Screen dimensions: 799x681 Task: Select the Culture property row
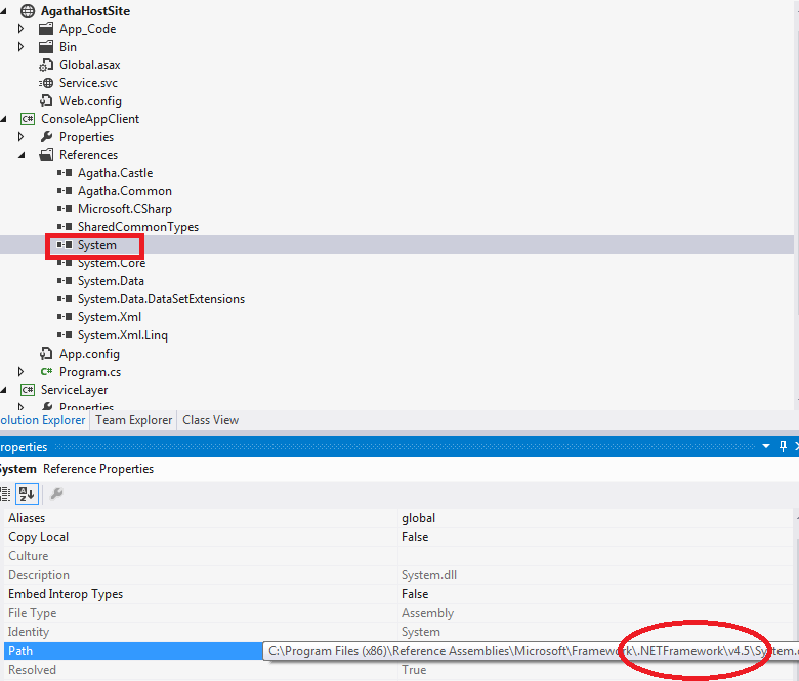[x=397, y=556]
